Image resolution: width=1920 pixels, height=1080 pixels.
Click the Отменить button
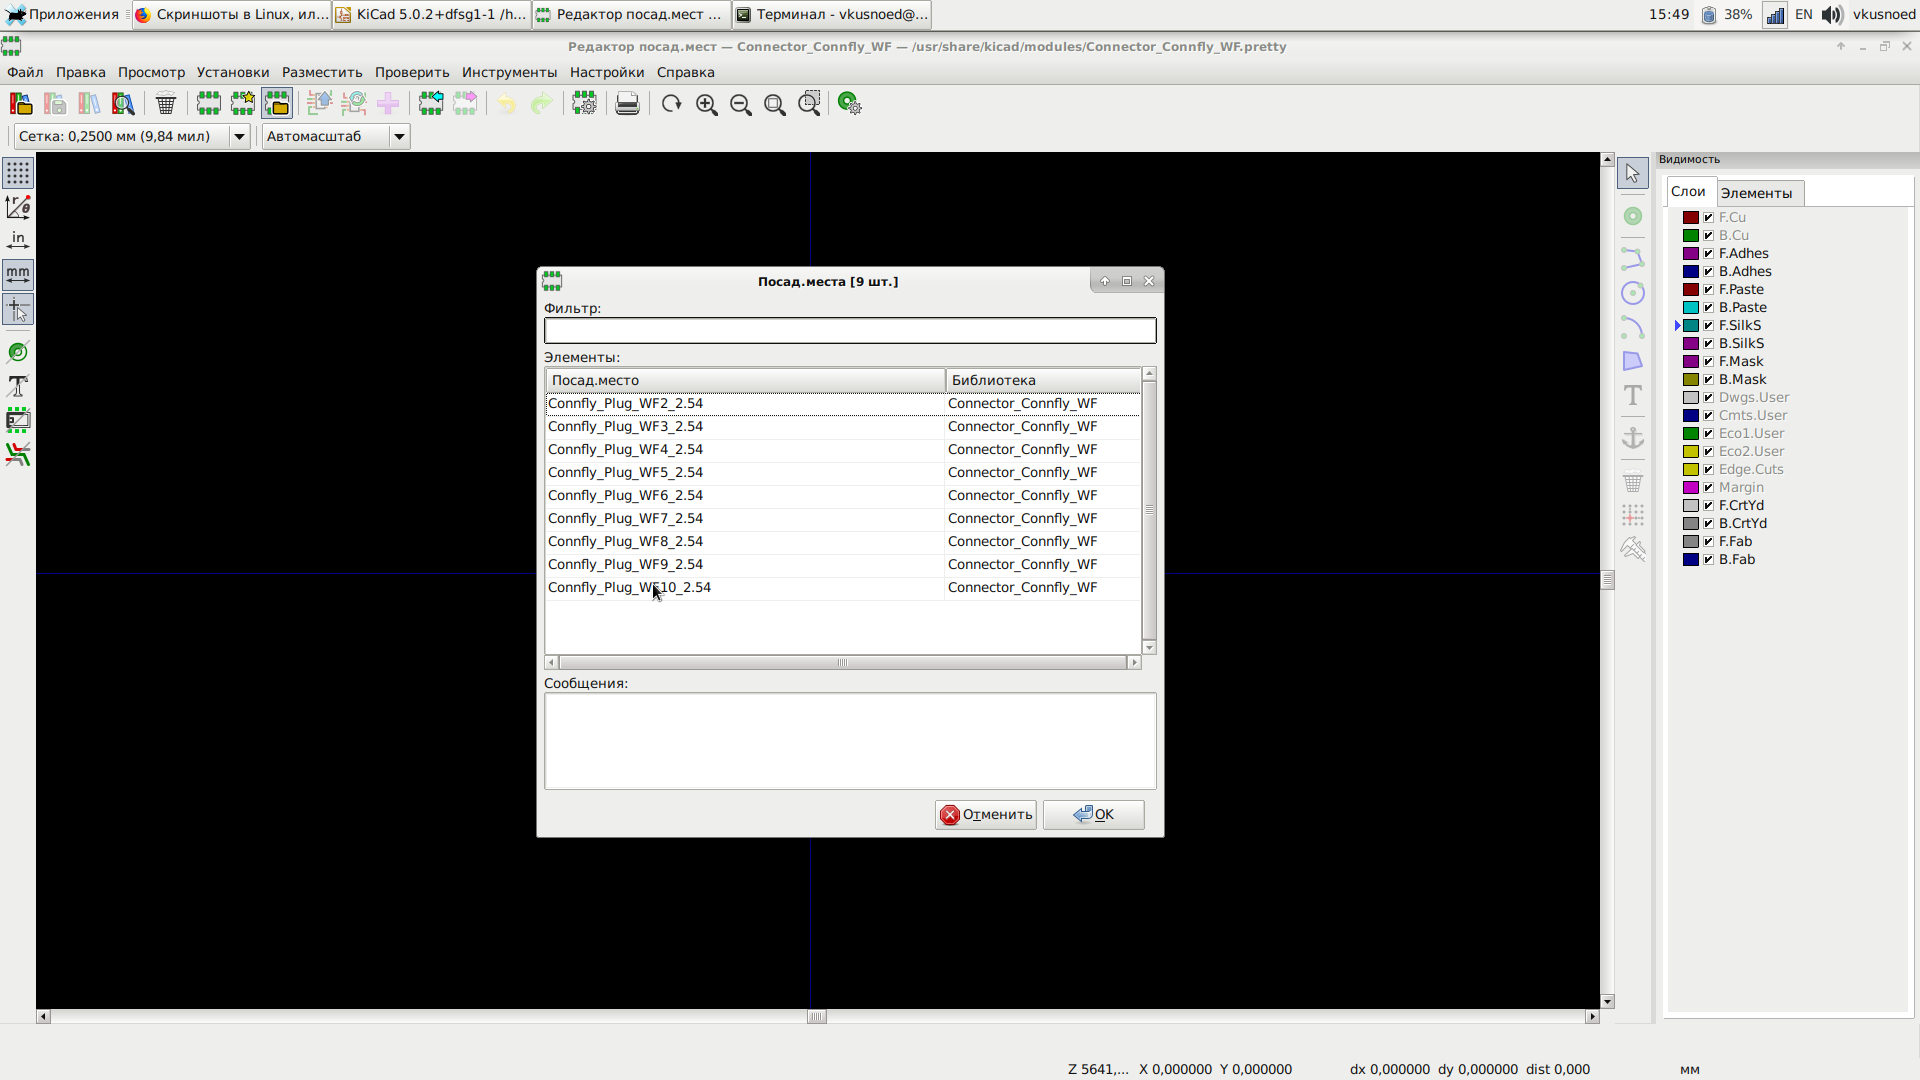(x=986, y=815)
